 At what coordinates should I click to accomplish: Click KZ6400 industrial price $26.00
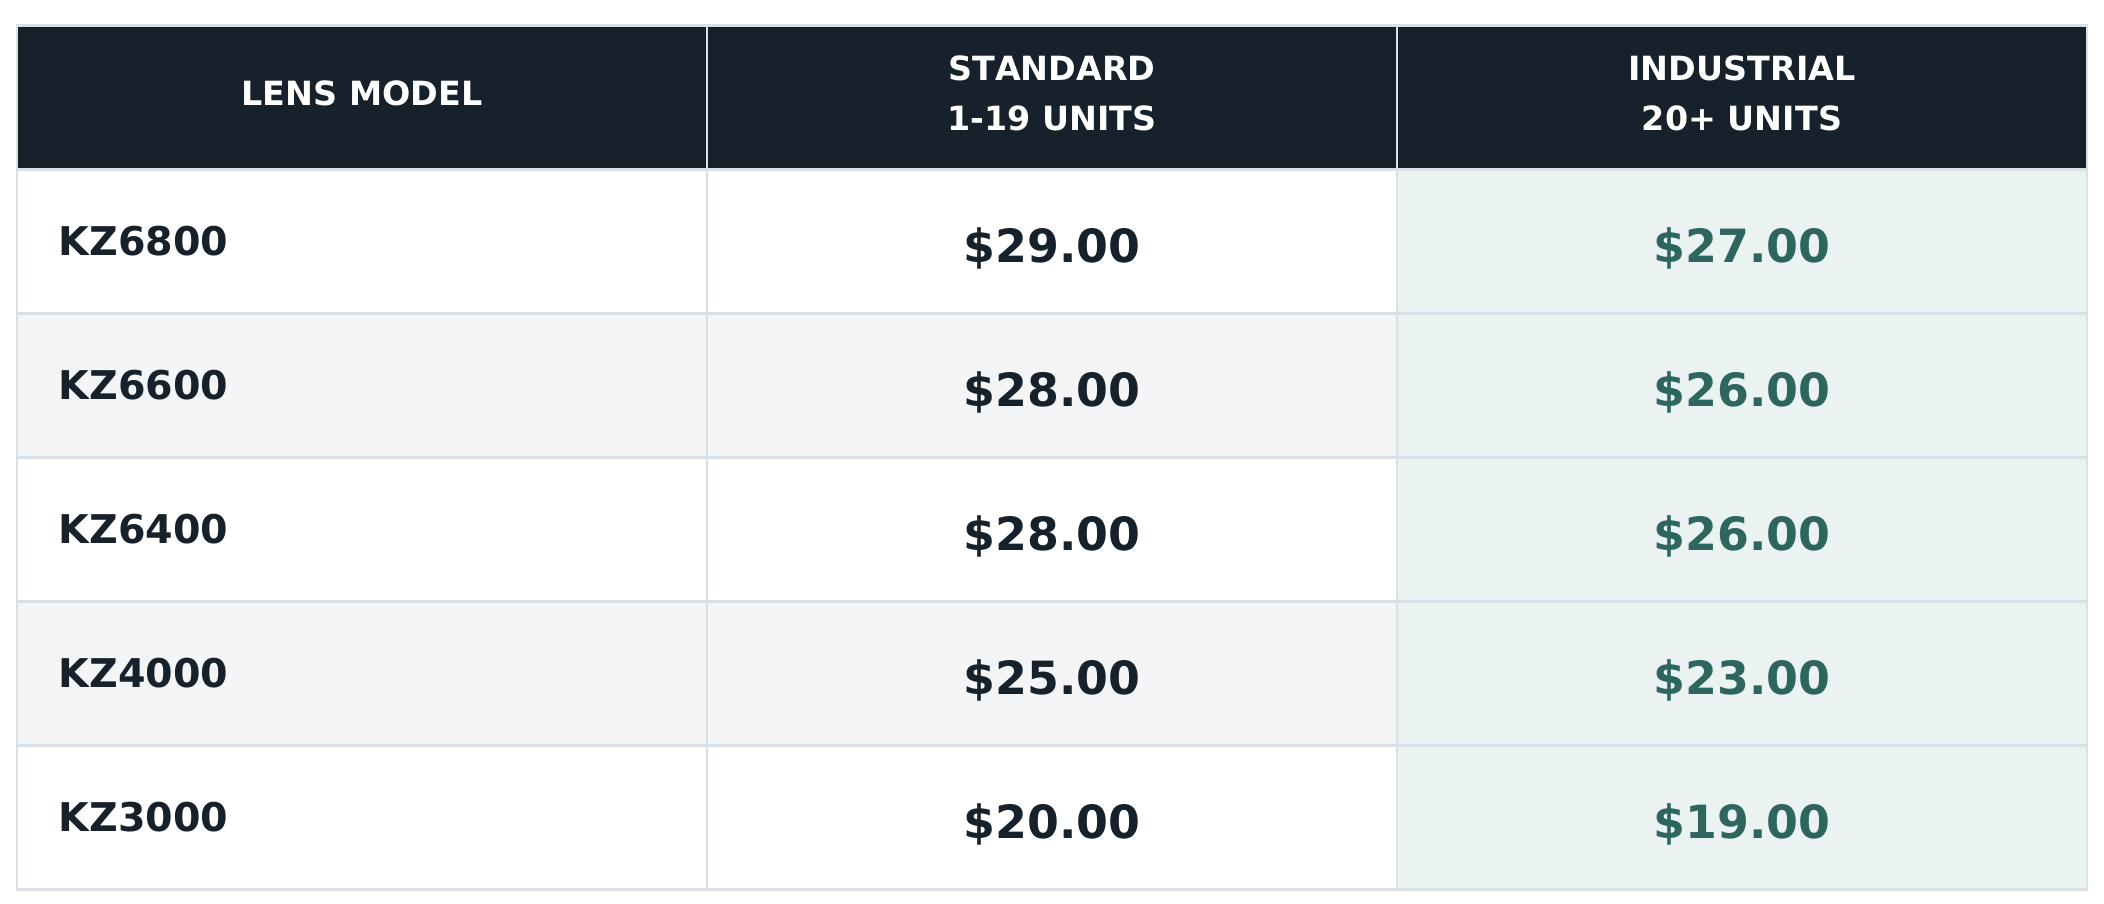pyautogui.click(x=1742, y=534)
